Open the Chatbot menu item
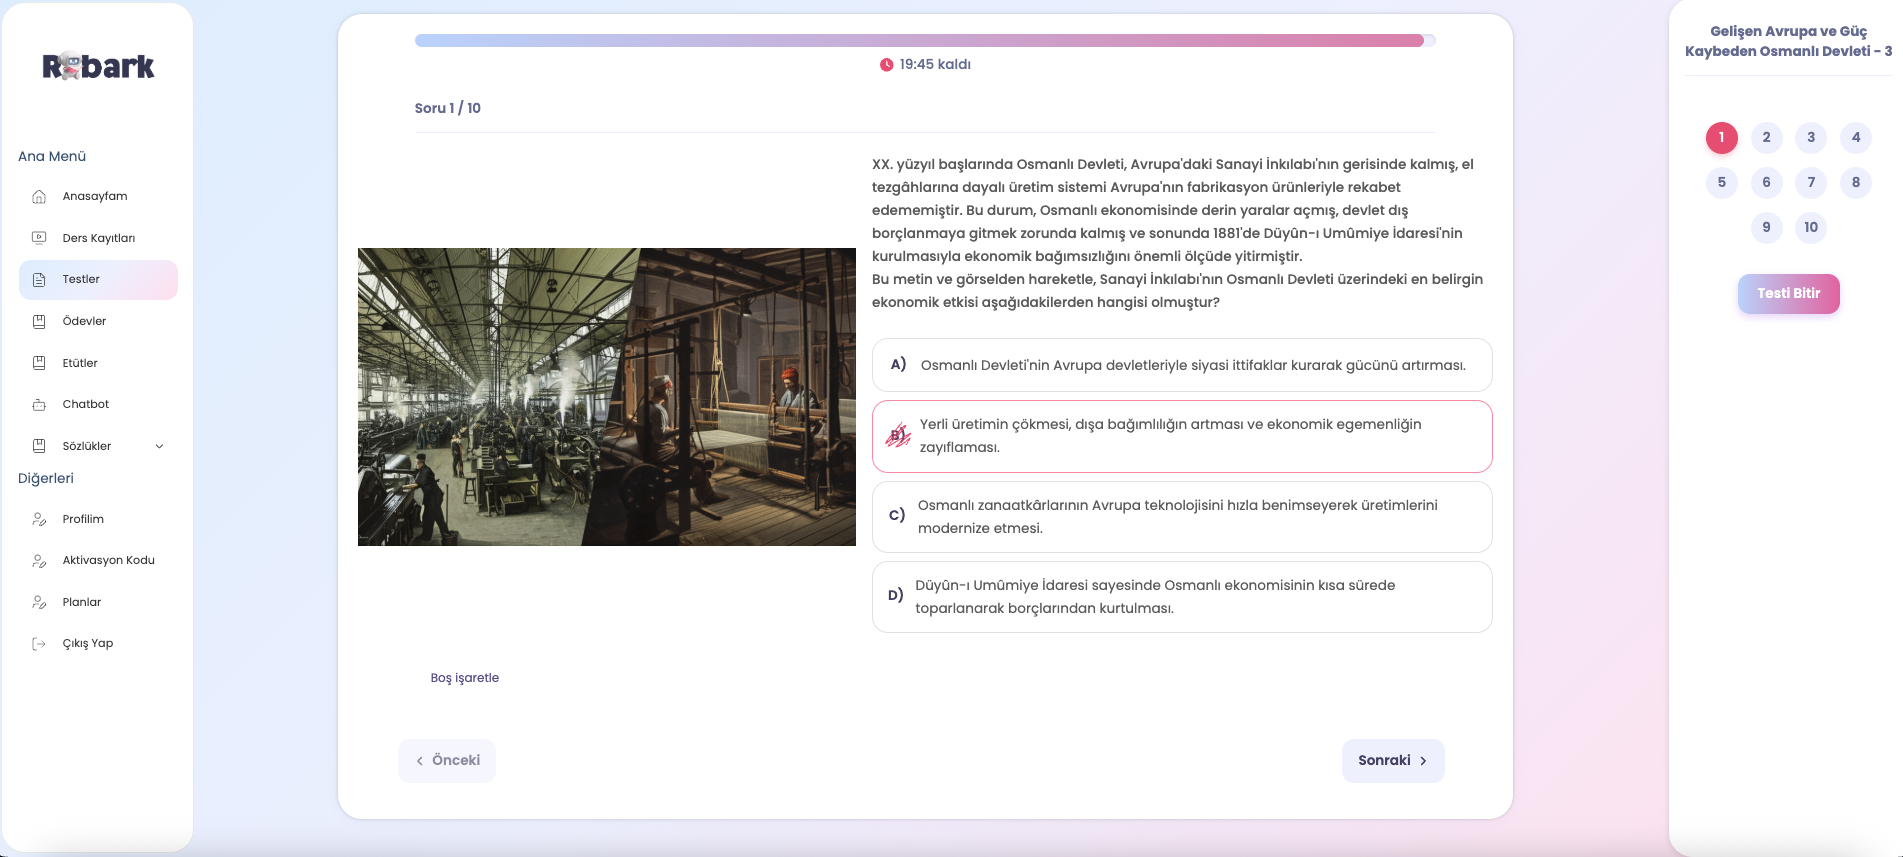Image resolution: width=1903 pixels, height=857 pixels. click(x=98, y=404)
